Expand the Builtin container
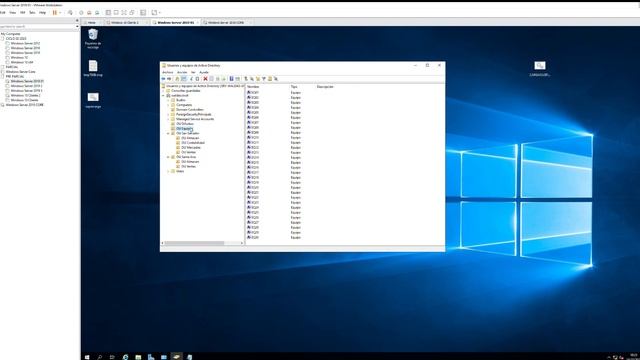The height and width of the screenshot is (360, 640). click(168, 100)
